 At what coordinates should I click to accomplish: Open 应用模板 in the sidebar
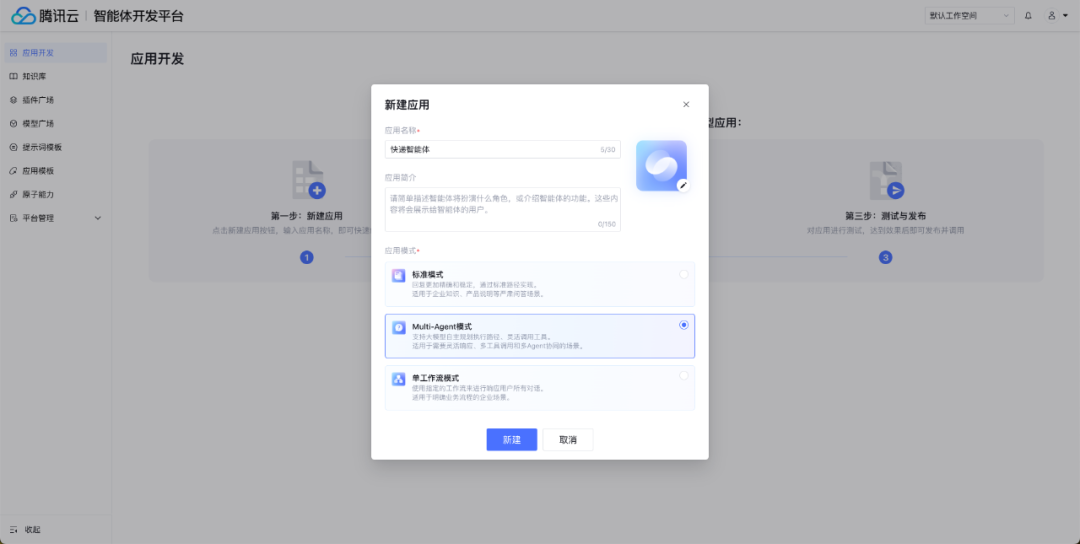coord(55,171)
